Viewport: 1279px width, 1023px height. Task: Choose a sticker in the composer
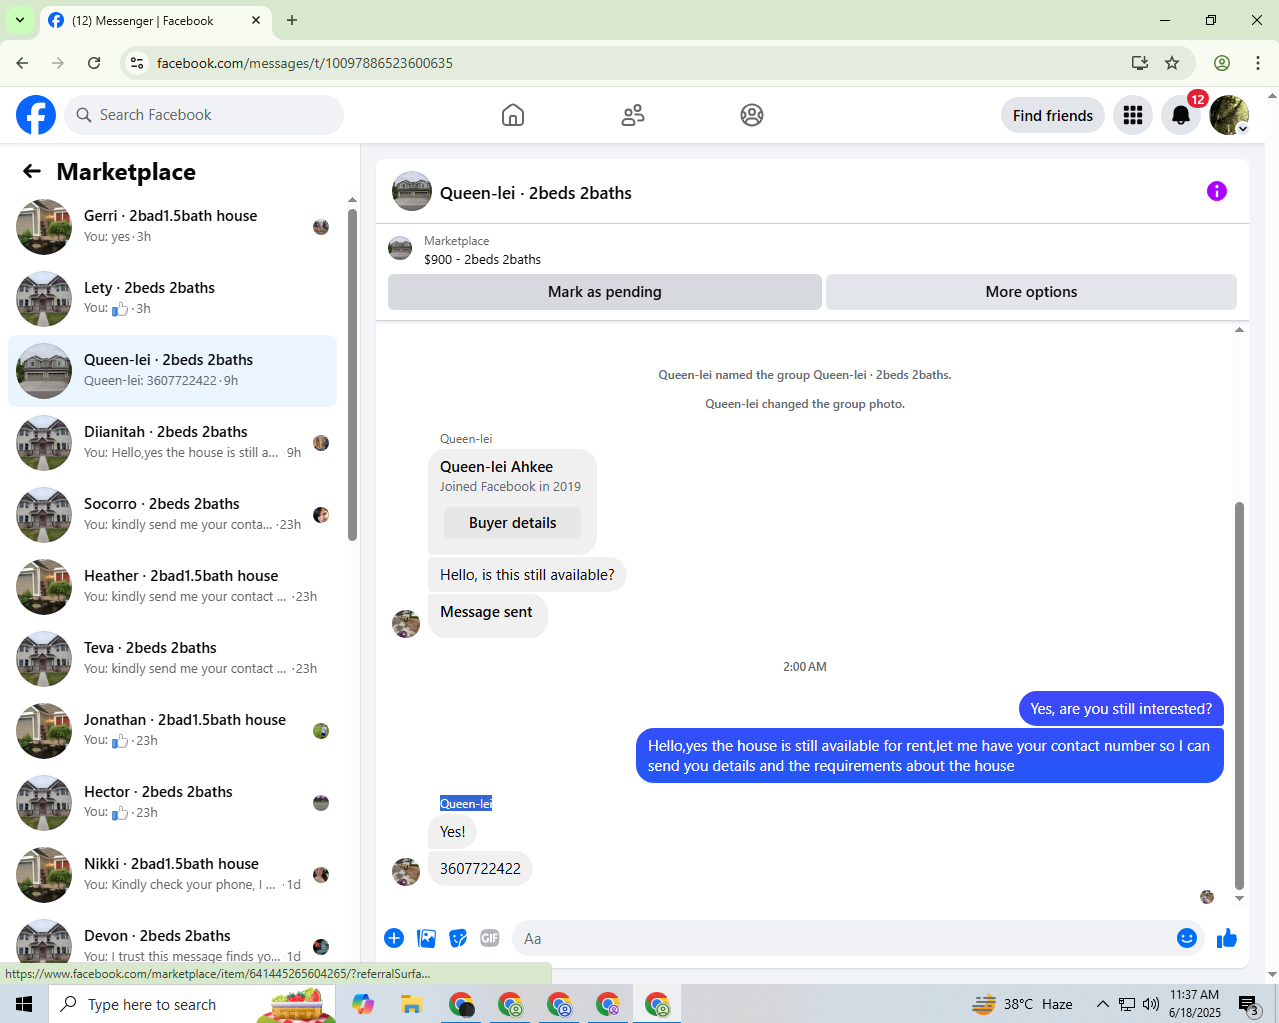tap(458, 938)
